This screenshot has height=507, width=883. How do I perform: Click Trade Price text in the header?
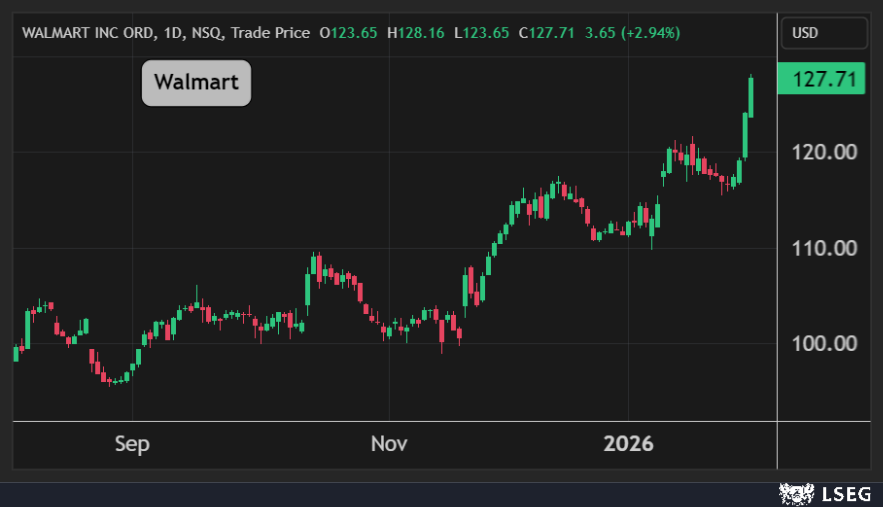click(270, 33)
